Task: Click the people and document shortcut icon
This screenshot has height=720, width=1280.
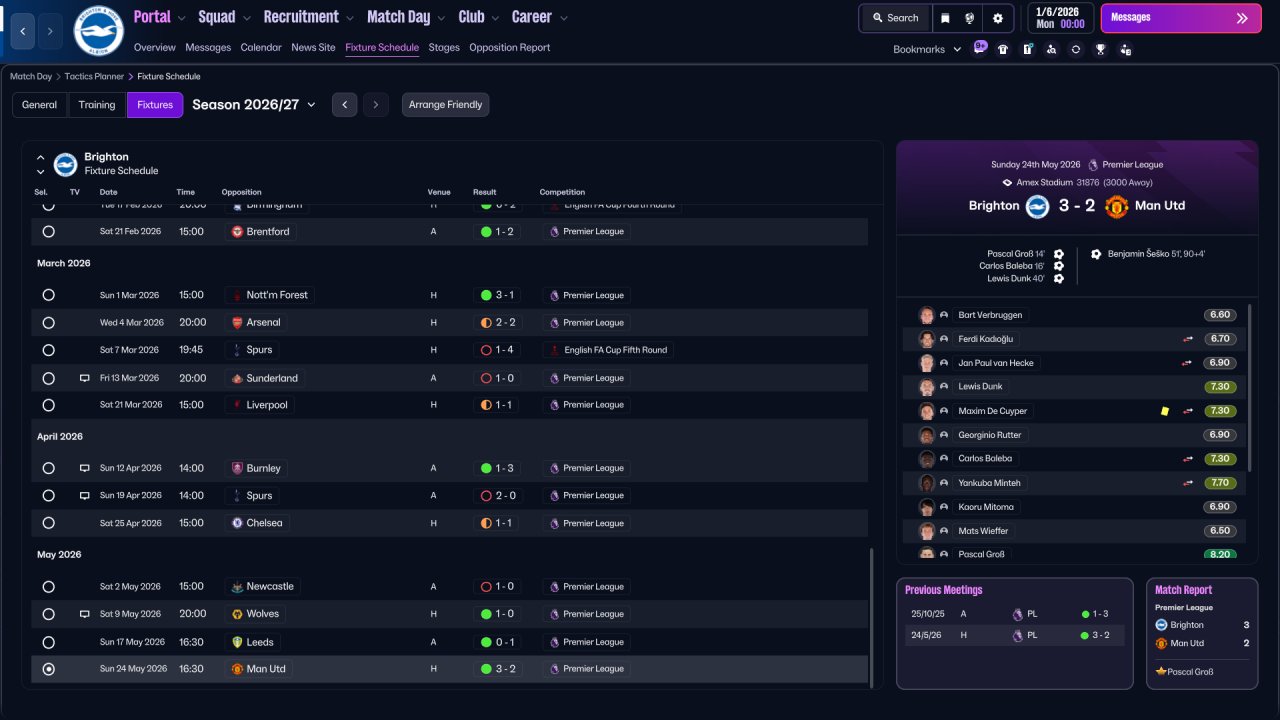Action: (x=1125, y=49)
